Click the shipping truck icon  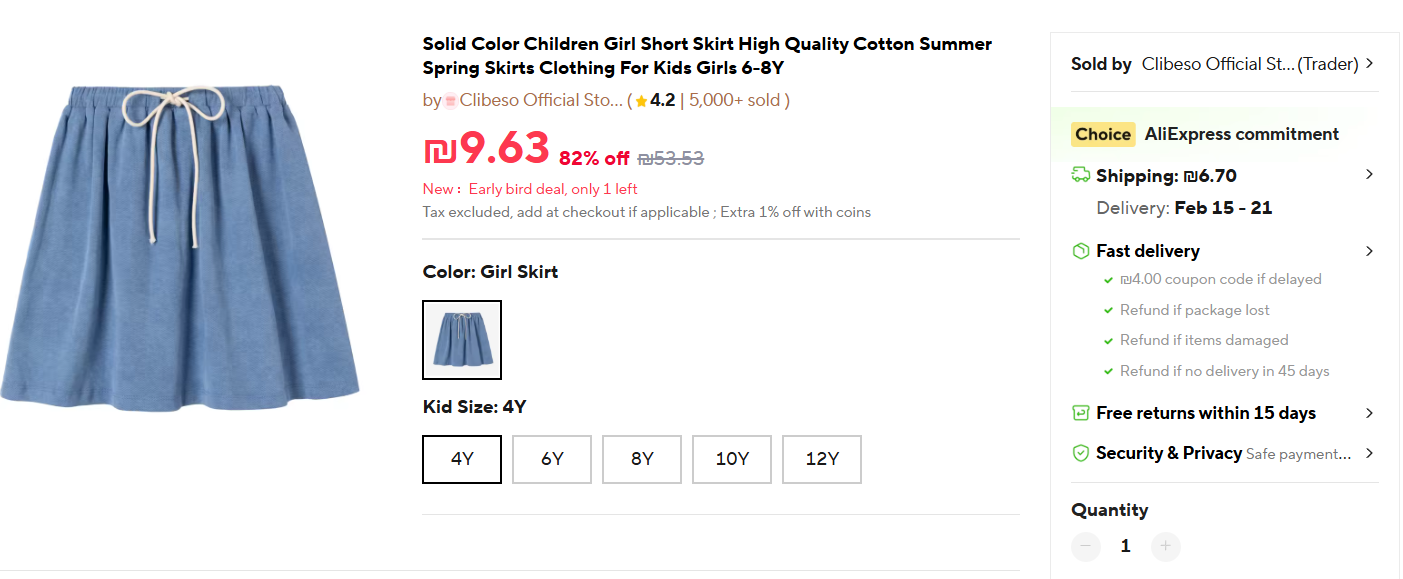[x=1081, y=175]
